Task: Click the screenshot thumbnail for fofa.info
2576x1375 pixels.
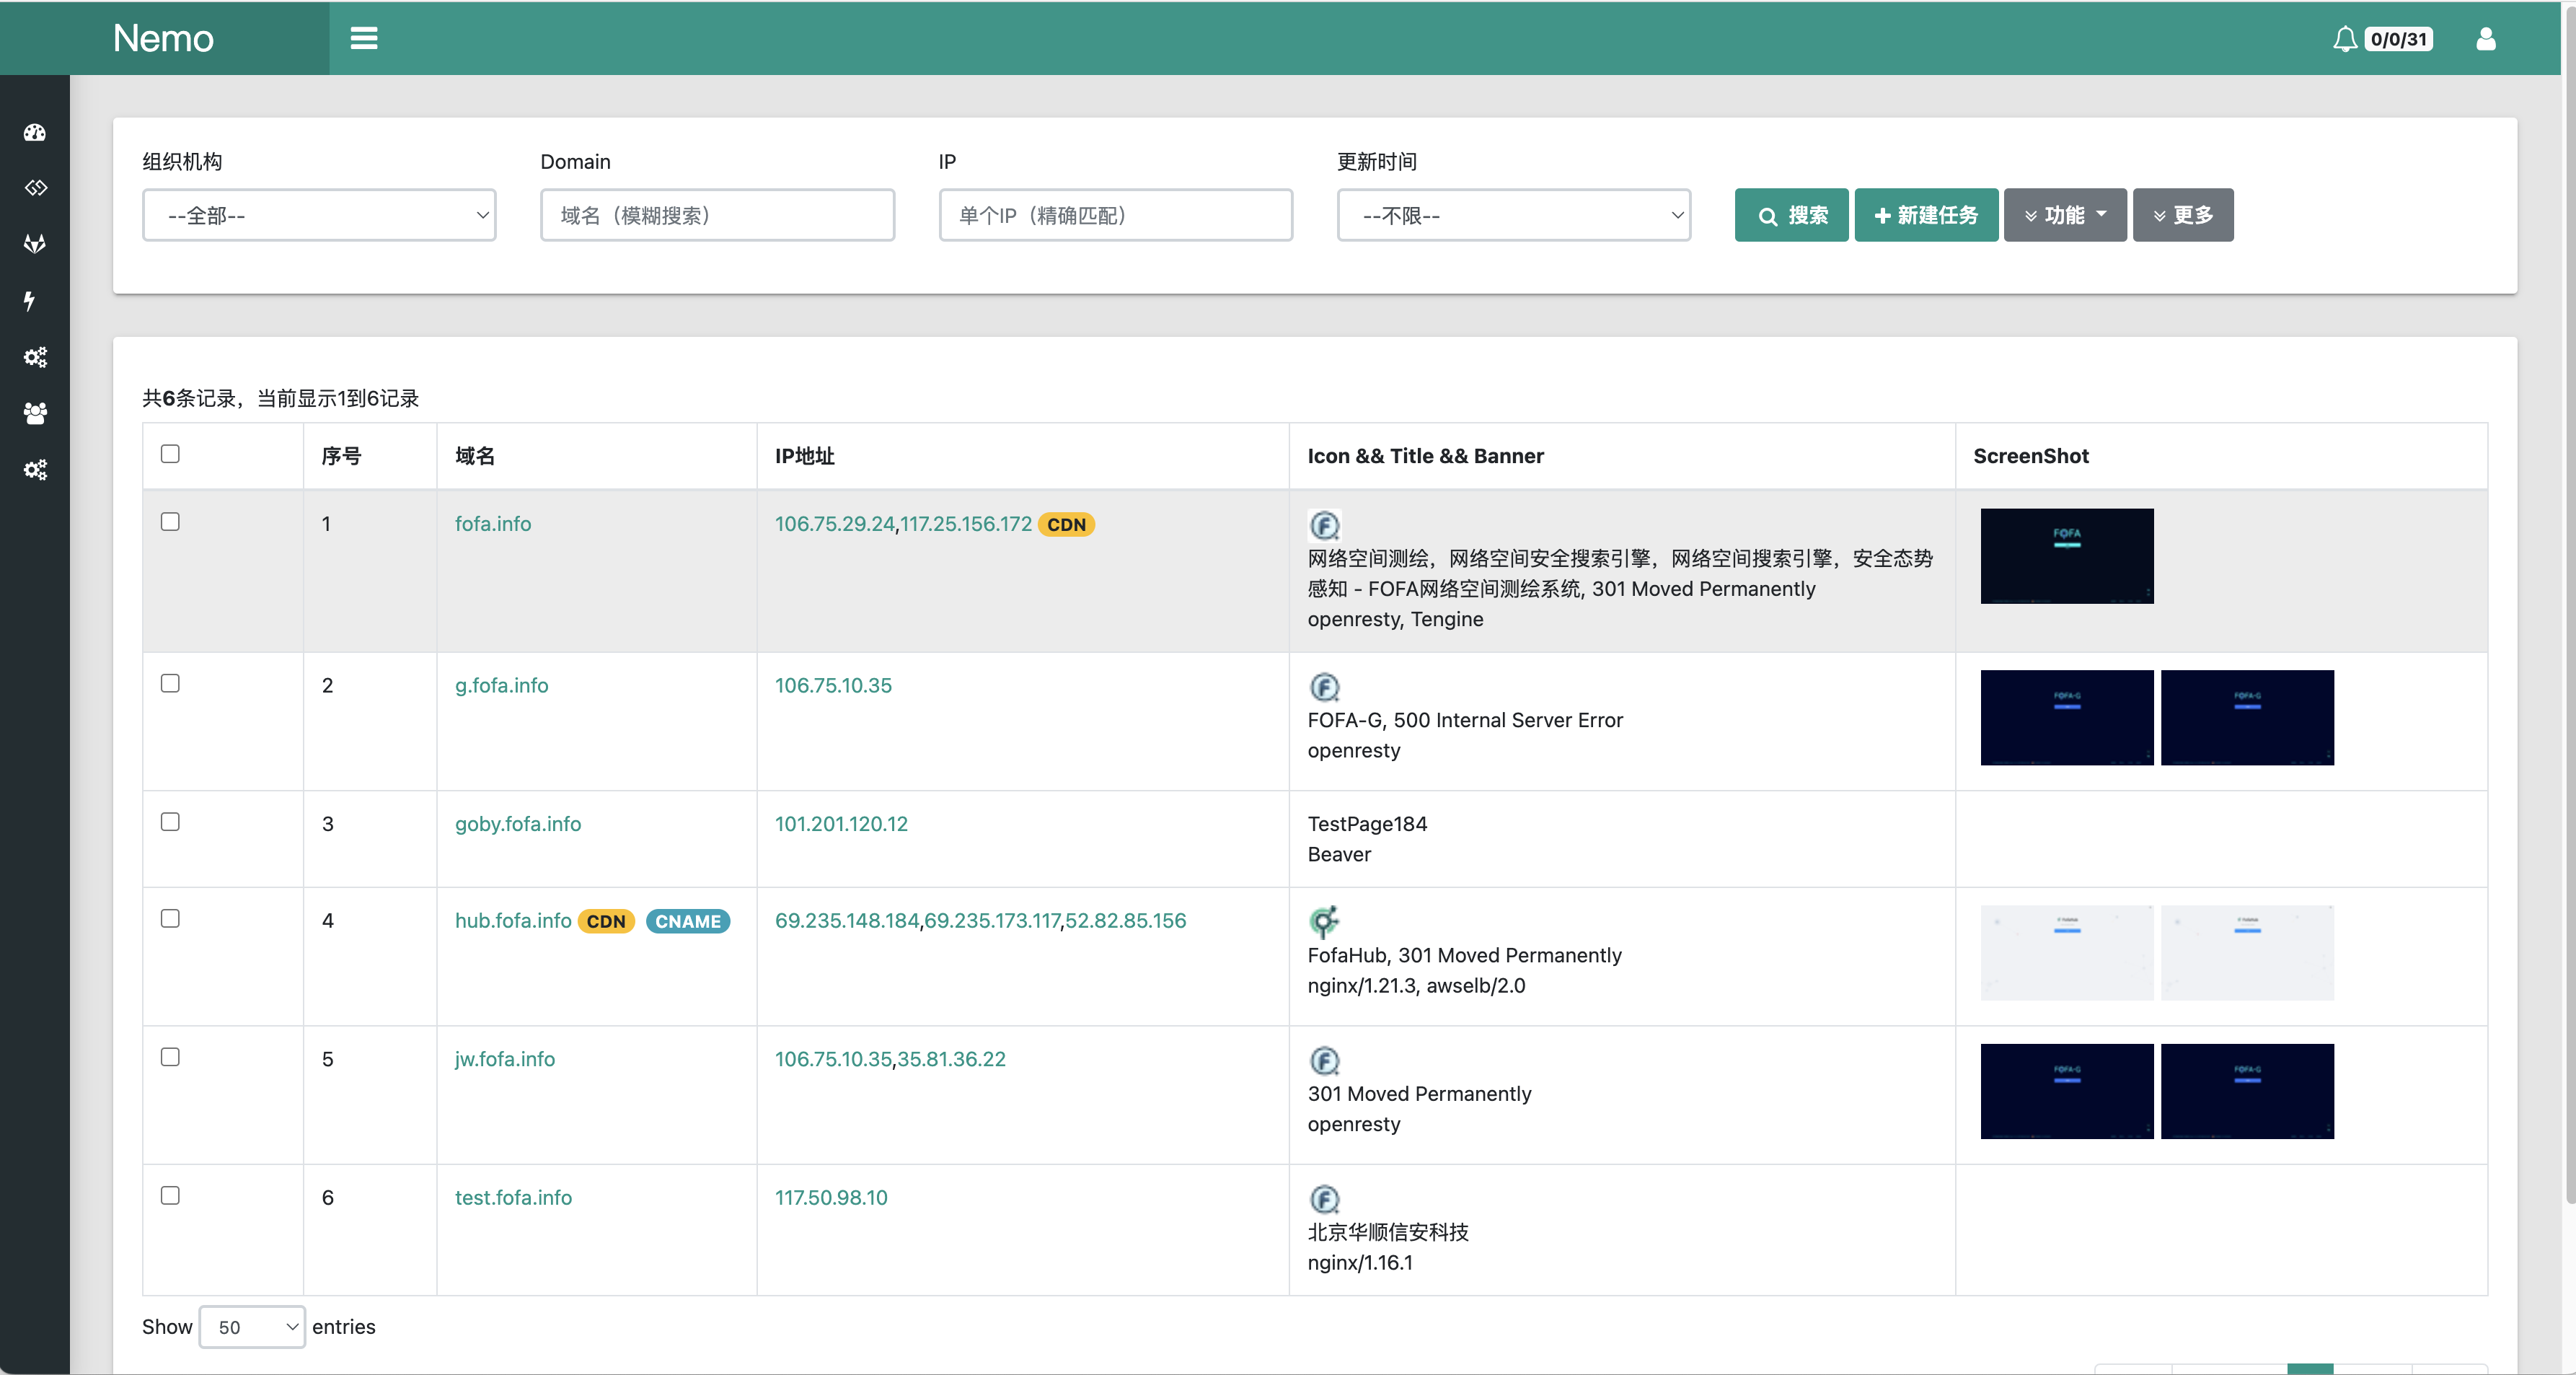Action: (2067, 554)
